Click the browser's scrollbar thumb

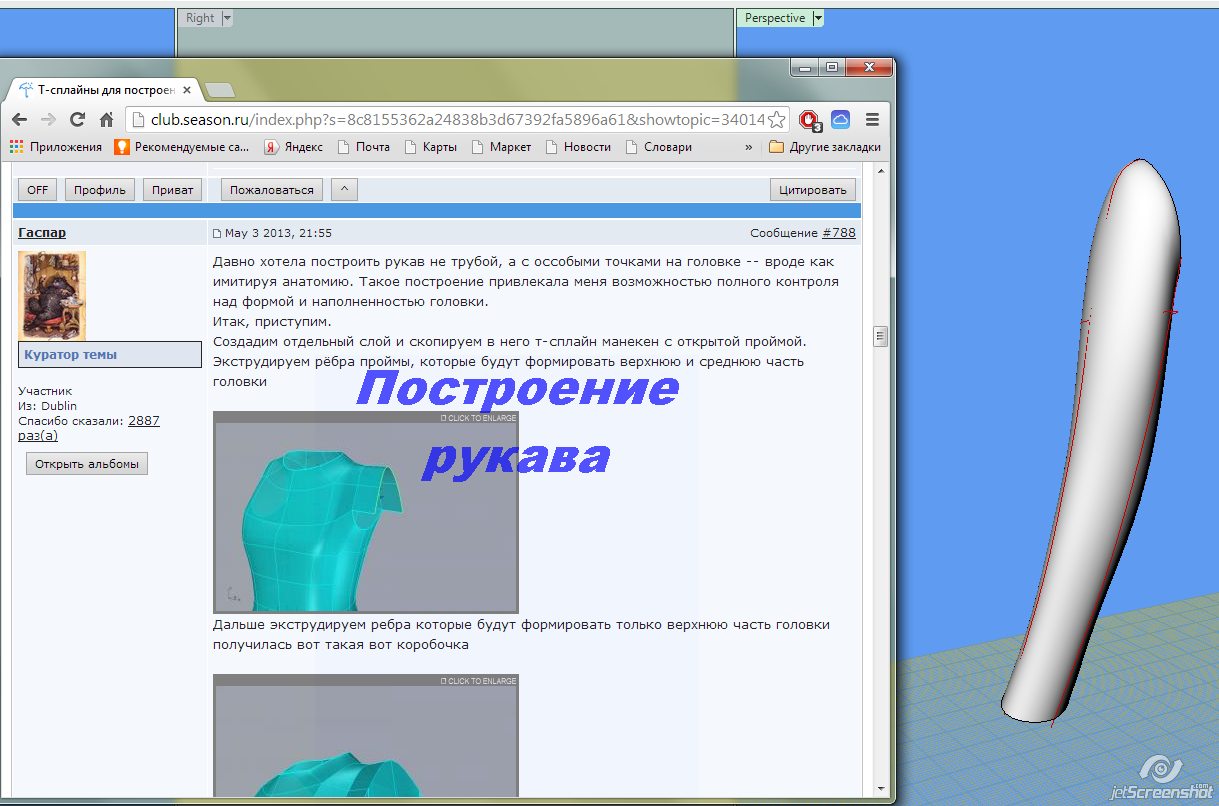[881, 335]
